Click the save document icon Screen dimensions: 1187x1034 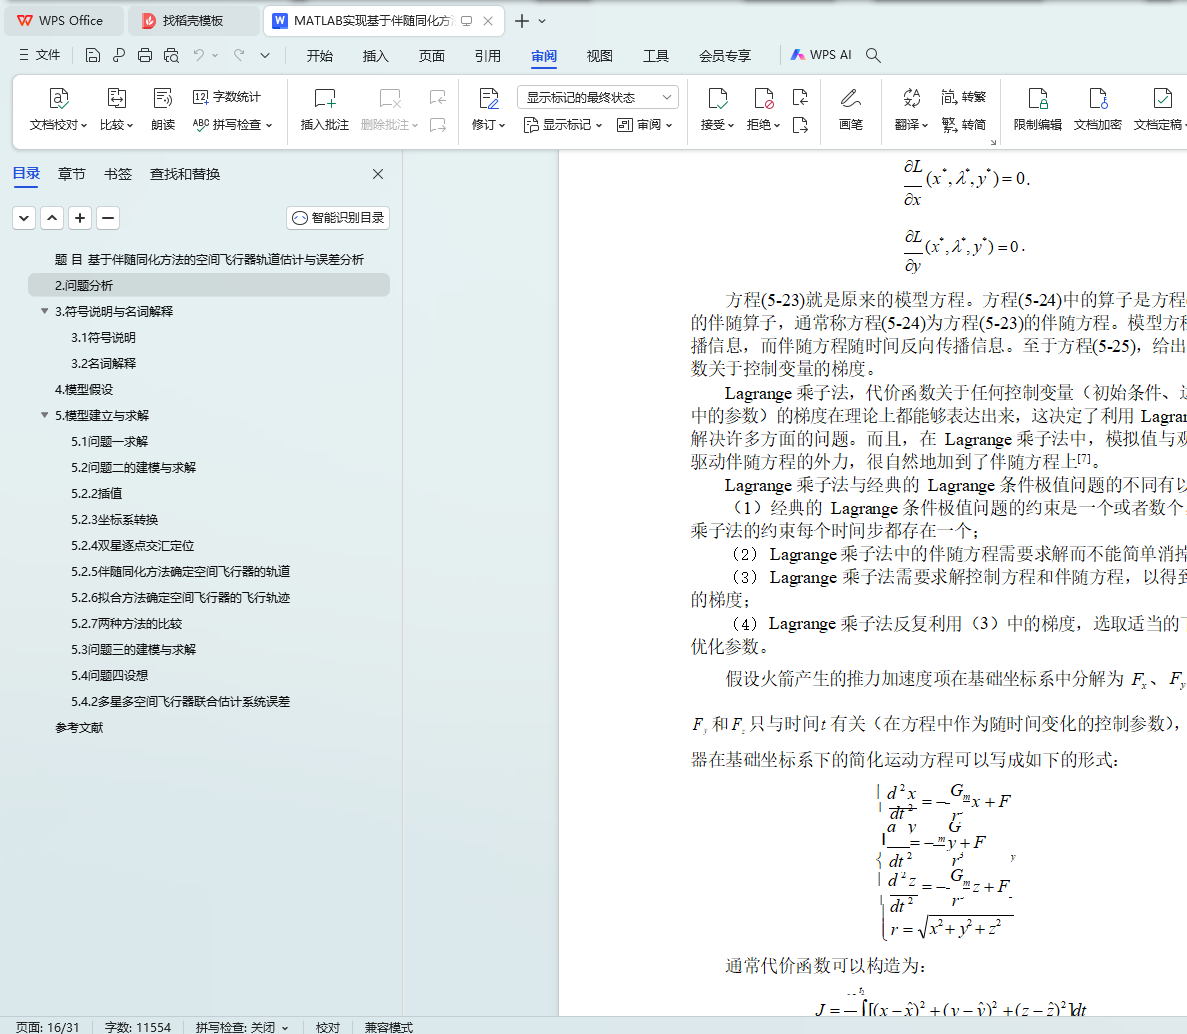(x=92, y=55)
